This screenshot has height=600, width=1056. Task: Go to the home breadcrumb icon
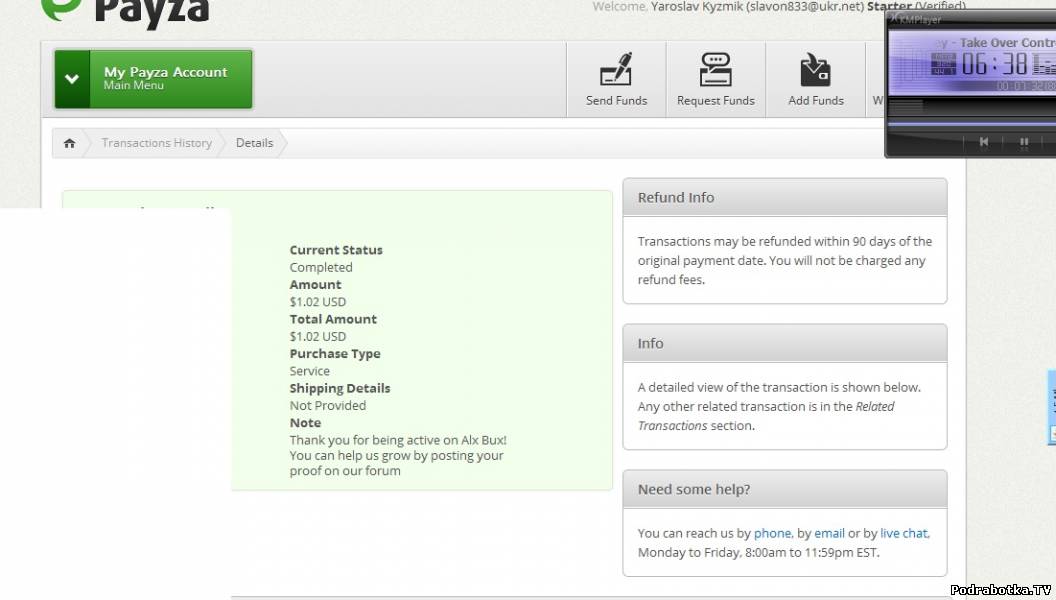[x=69, y=143]
